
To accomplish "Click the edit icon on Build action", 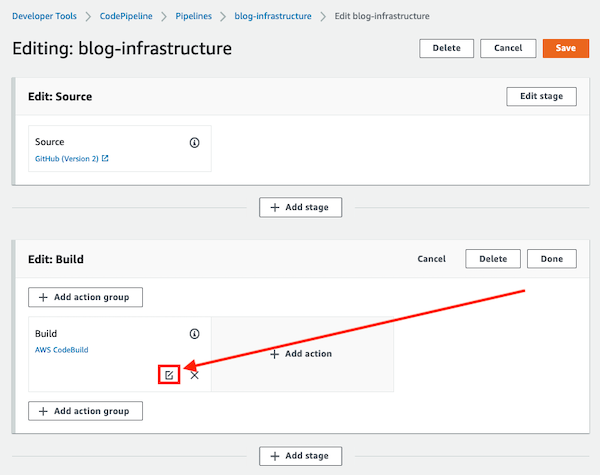I will point(169,375).
